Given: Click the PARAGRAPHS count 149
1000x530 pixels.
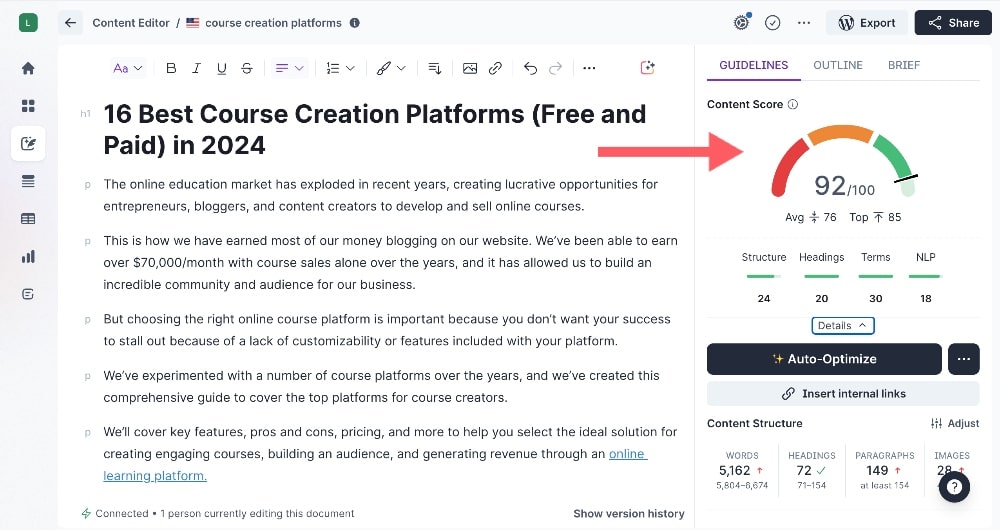Looking at the screenshot, I should click(x=877, y=471).
